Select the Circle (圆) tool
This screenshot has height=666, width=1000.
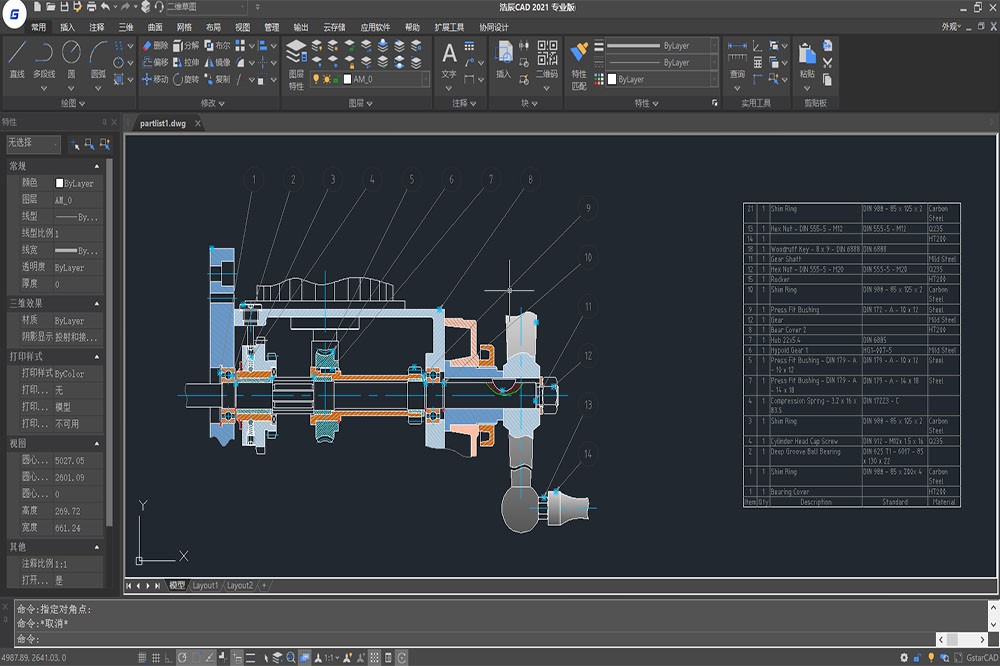[71, 59]
